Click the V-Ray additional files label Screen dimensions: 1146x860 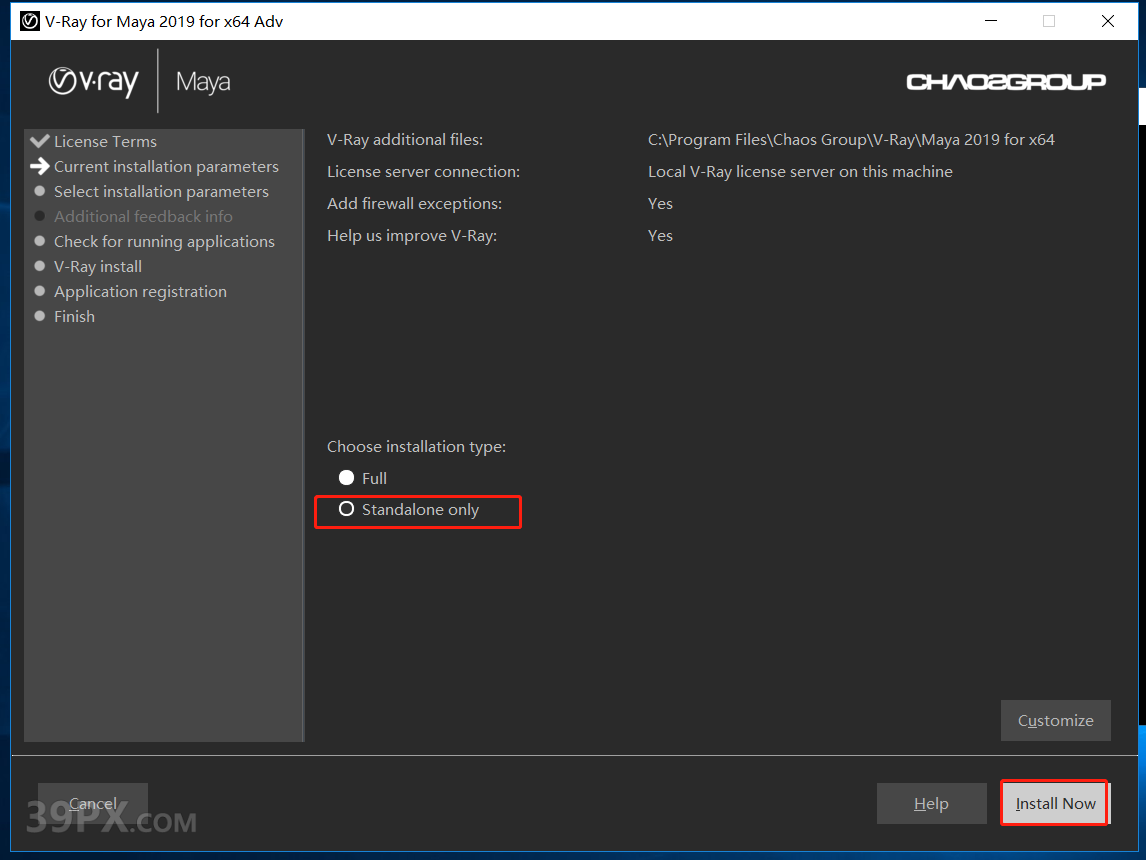(405, 140)
